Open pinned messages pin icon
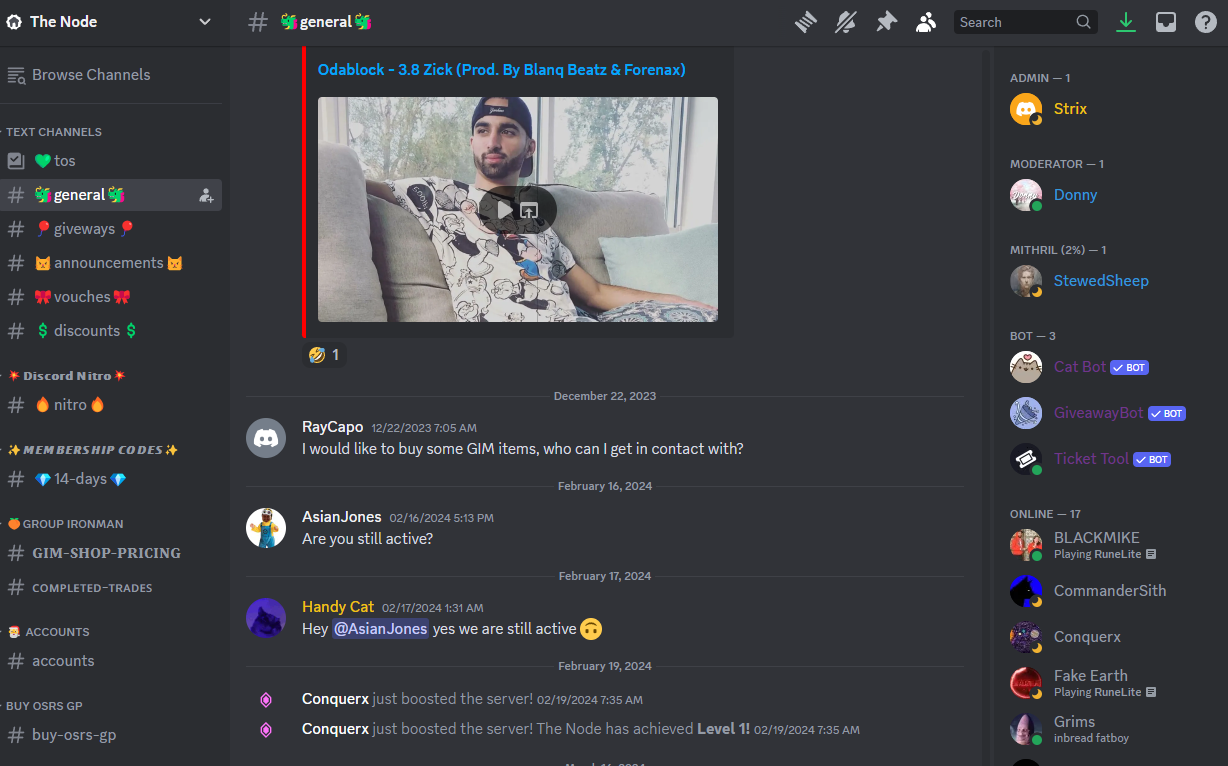This screenshot has height=766, width=1228. pos(886,22)
